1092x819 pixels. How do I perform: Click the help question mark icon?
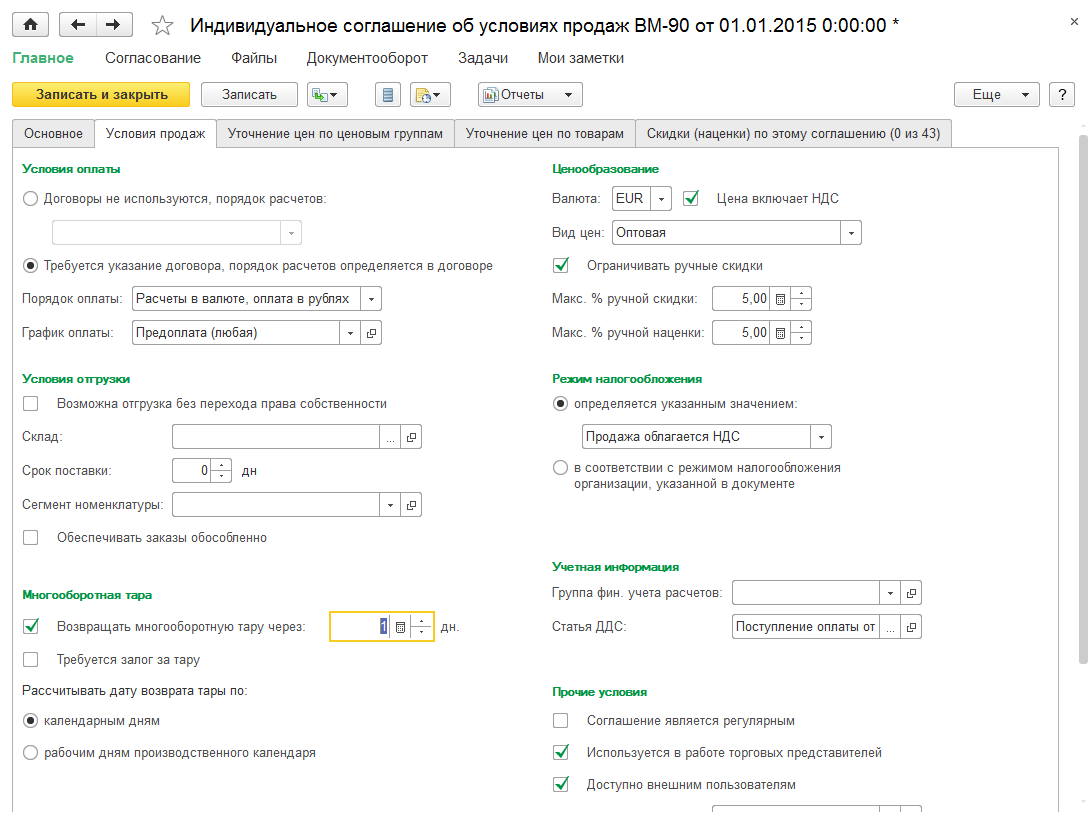click(1062, 94)
